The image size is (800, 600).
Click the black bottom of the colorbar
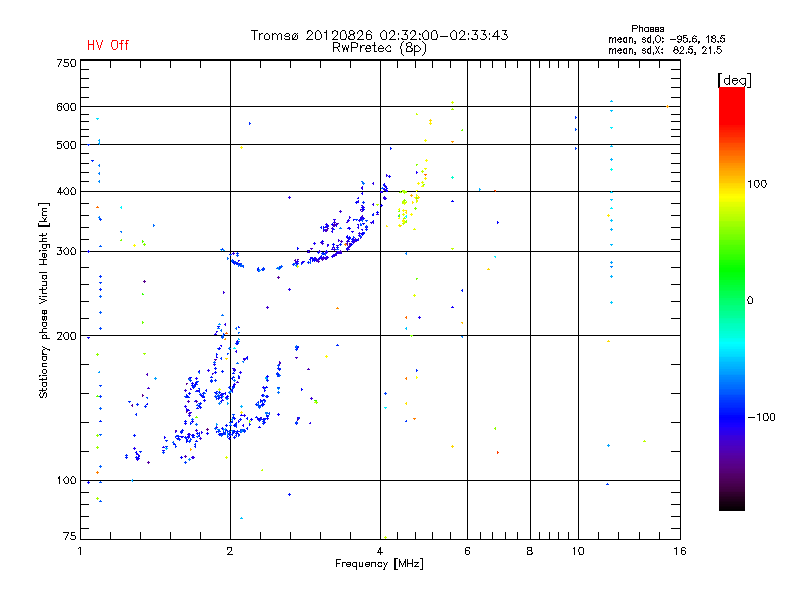tap(732, 503)
